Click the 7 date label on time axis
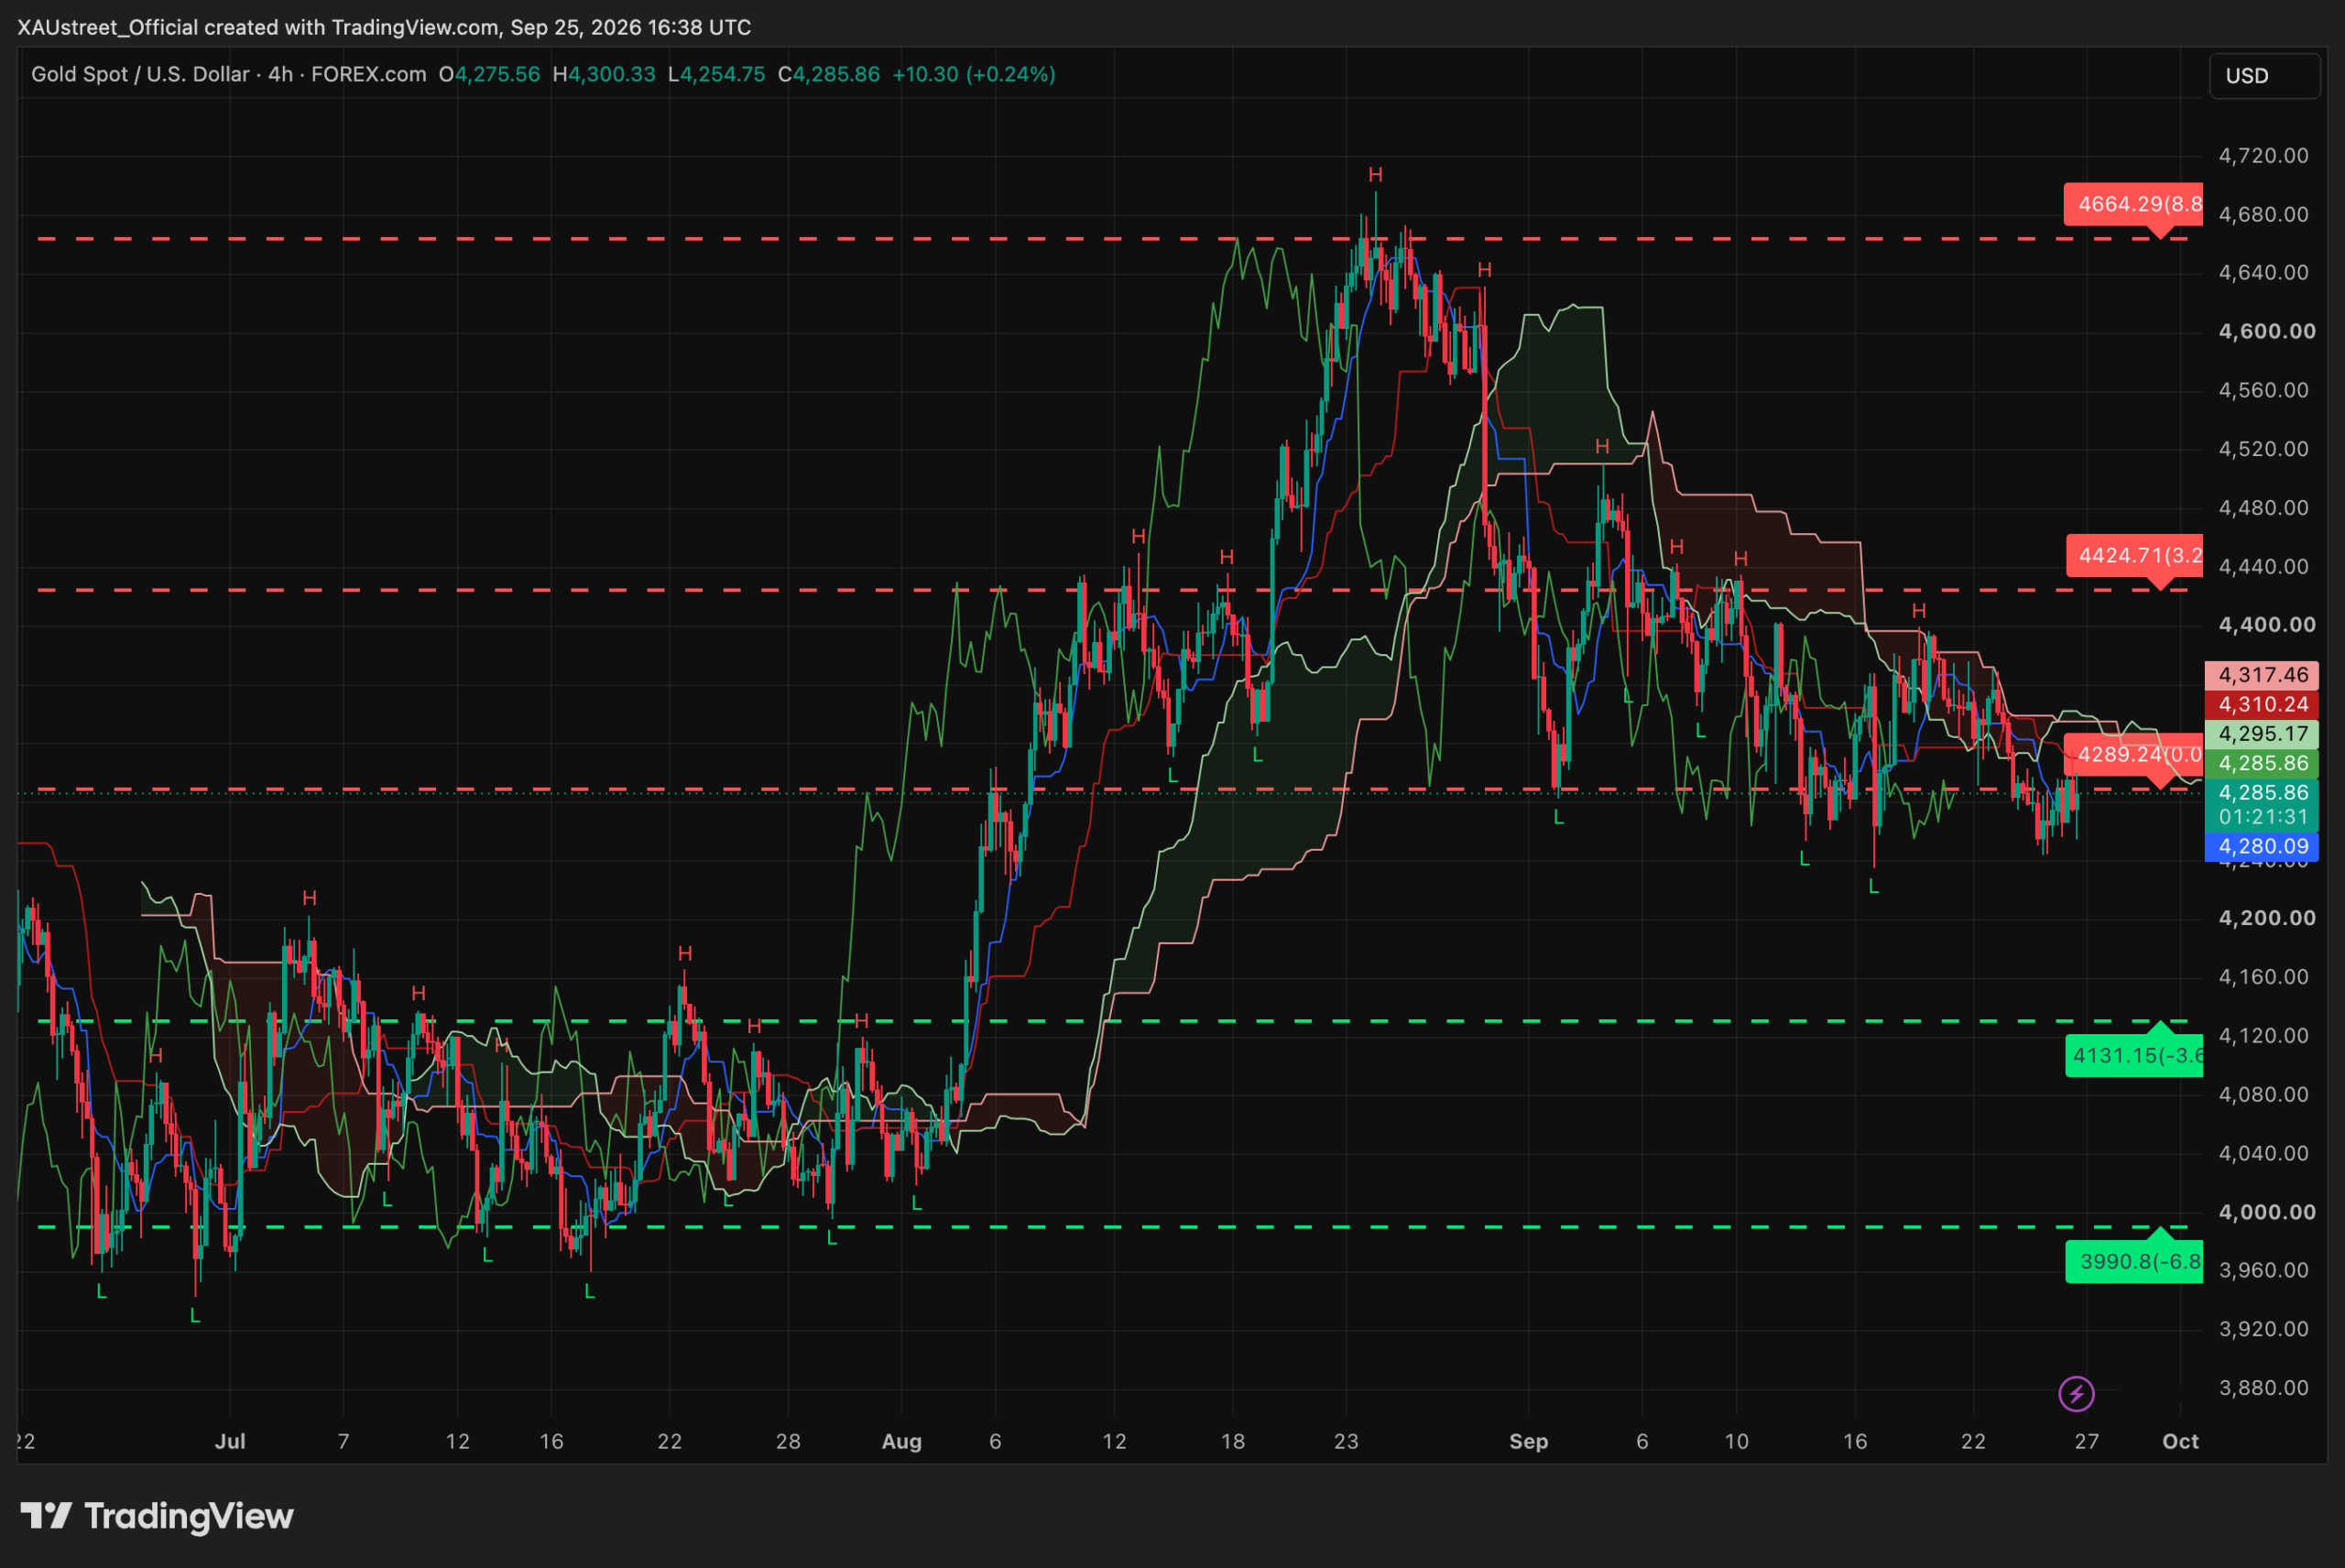This screenshot has width=2345, height=1568. 343,1441
